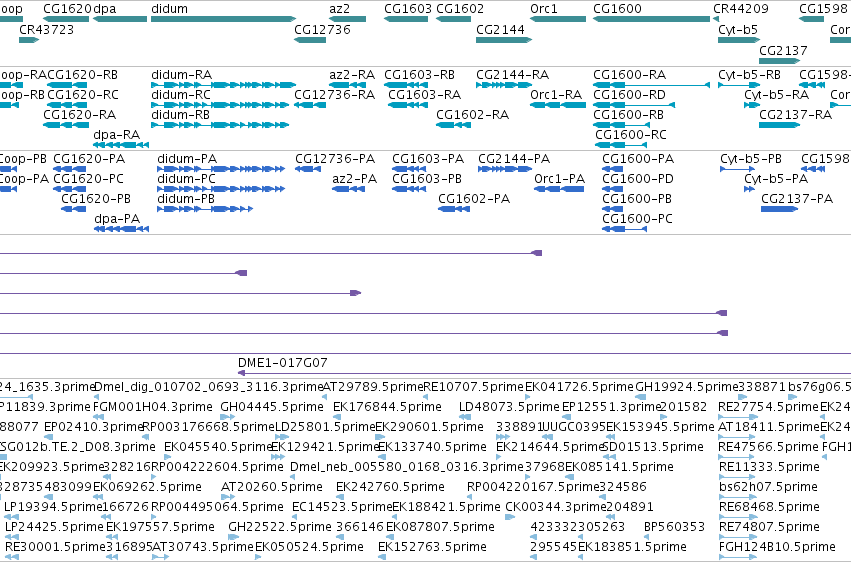Click the CG2144 gene bar
This screenshot has height=562, width=851.
tap(504, 40)
